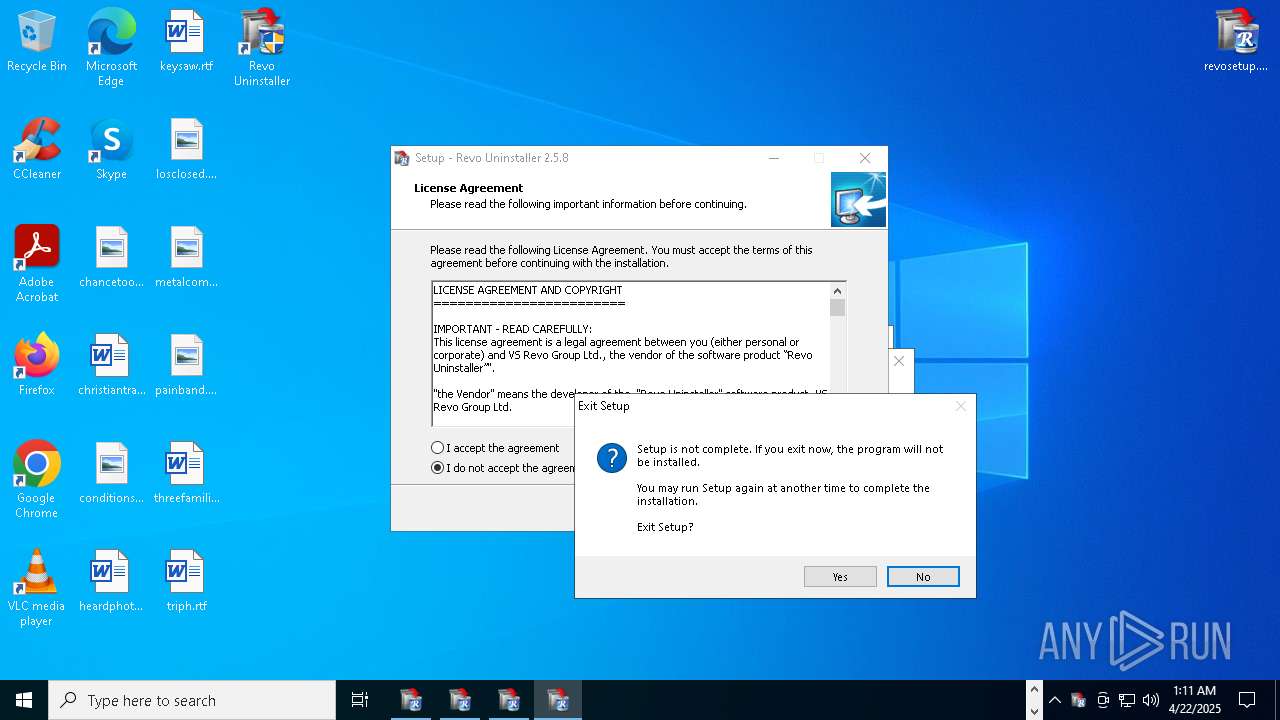Viewport: 1280px width, 720px height.
Task: Open the network status tray icon
Action: [1127, 700]
